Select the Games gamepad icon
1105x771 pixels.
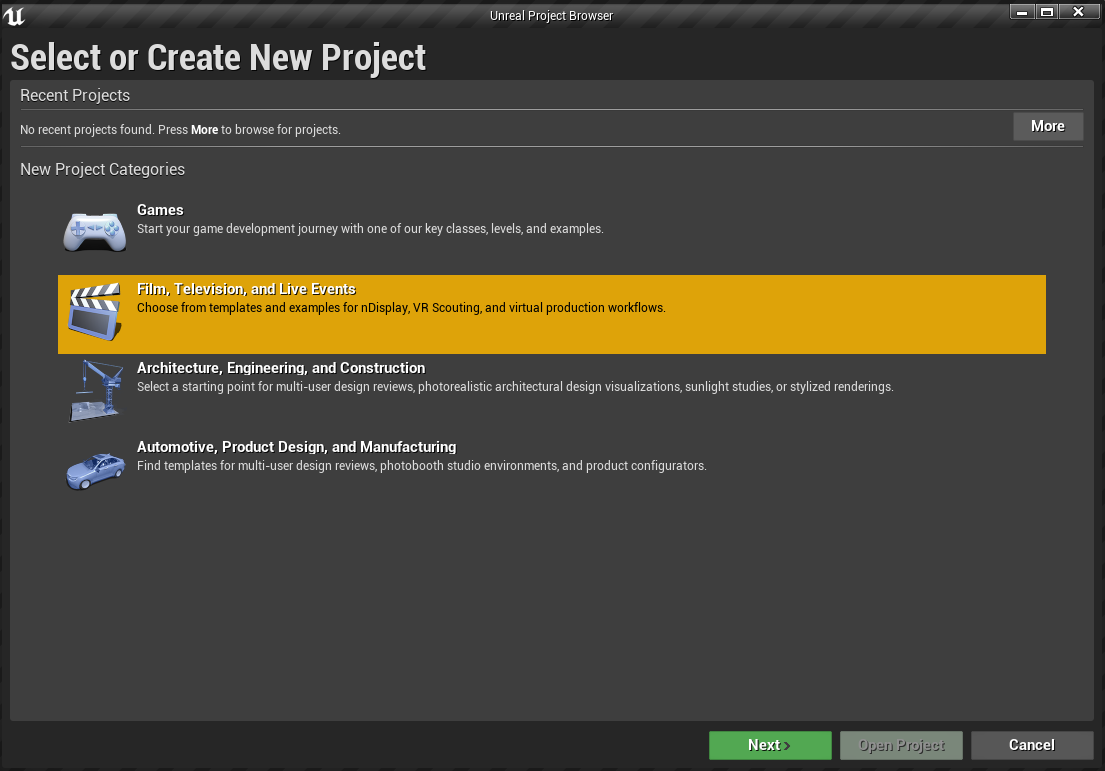(x=95, y=231)
